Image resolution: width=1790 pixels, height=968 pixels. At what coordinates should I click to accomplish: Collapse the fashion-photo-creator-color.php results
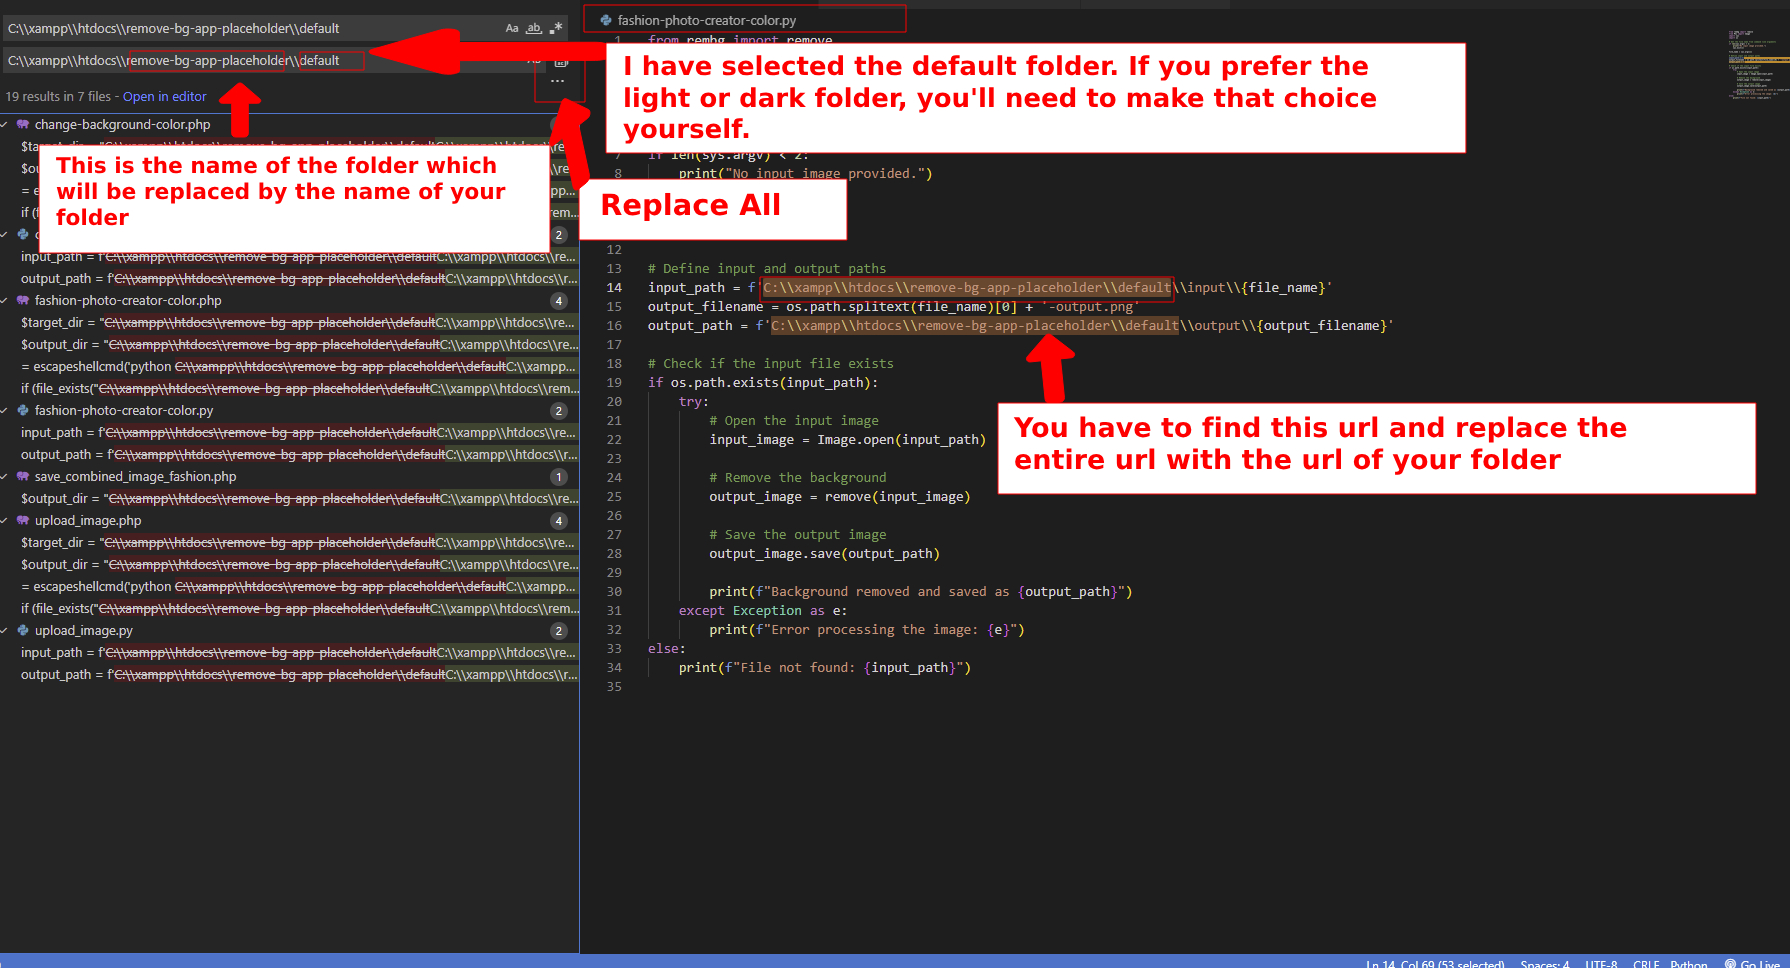tap(5, 301)
